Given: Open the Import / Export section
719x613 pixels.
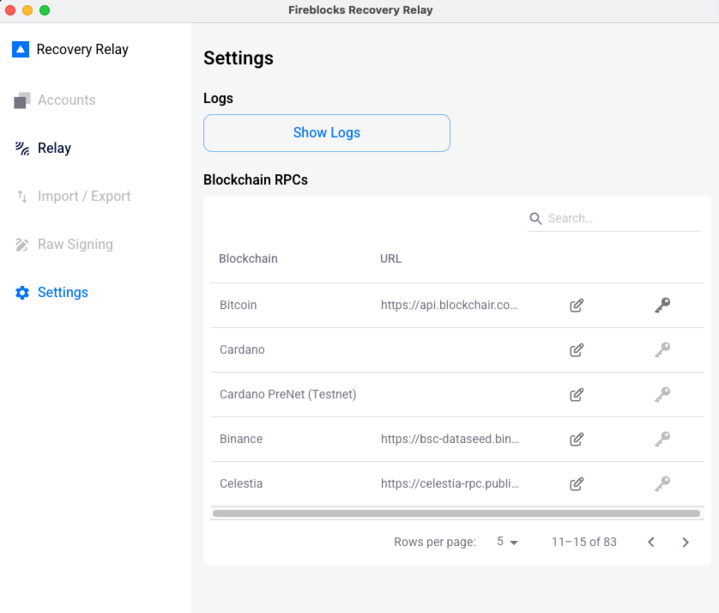Looking at the screenshot, I should (84, 196).
